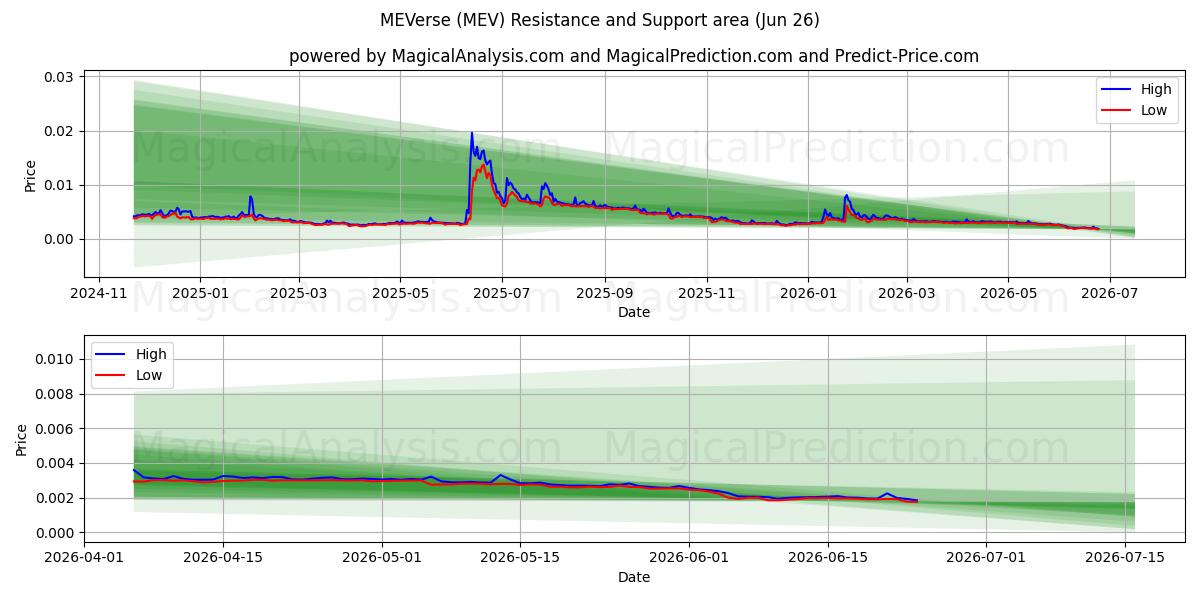Click the Date axis label under the upper chart

(x=634, y=312)
